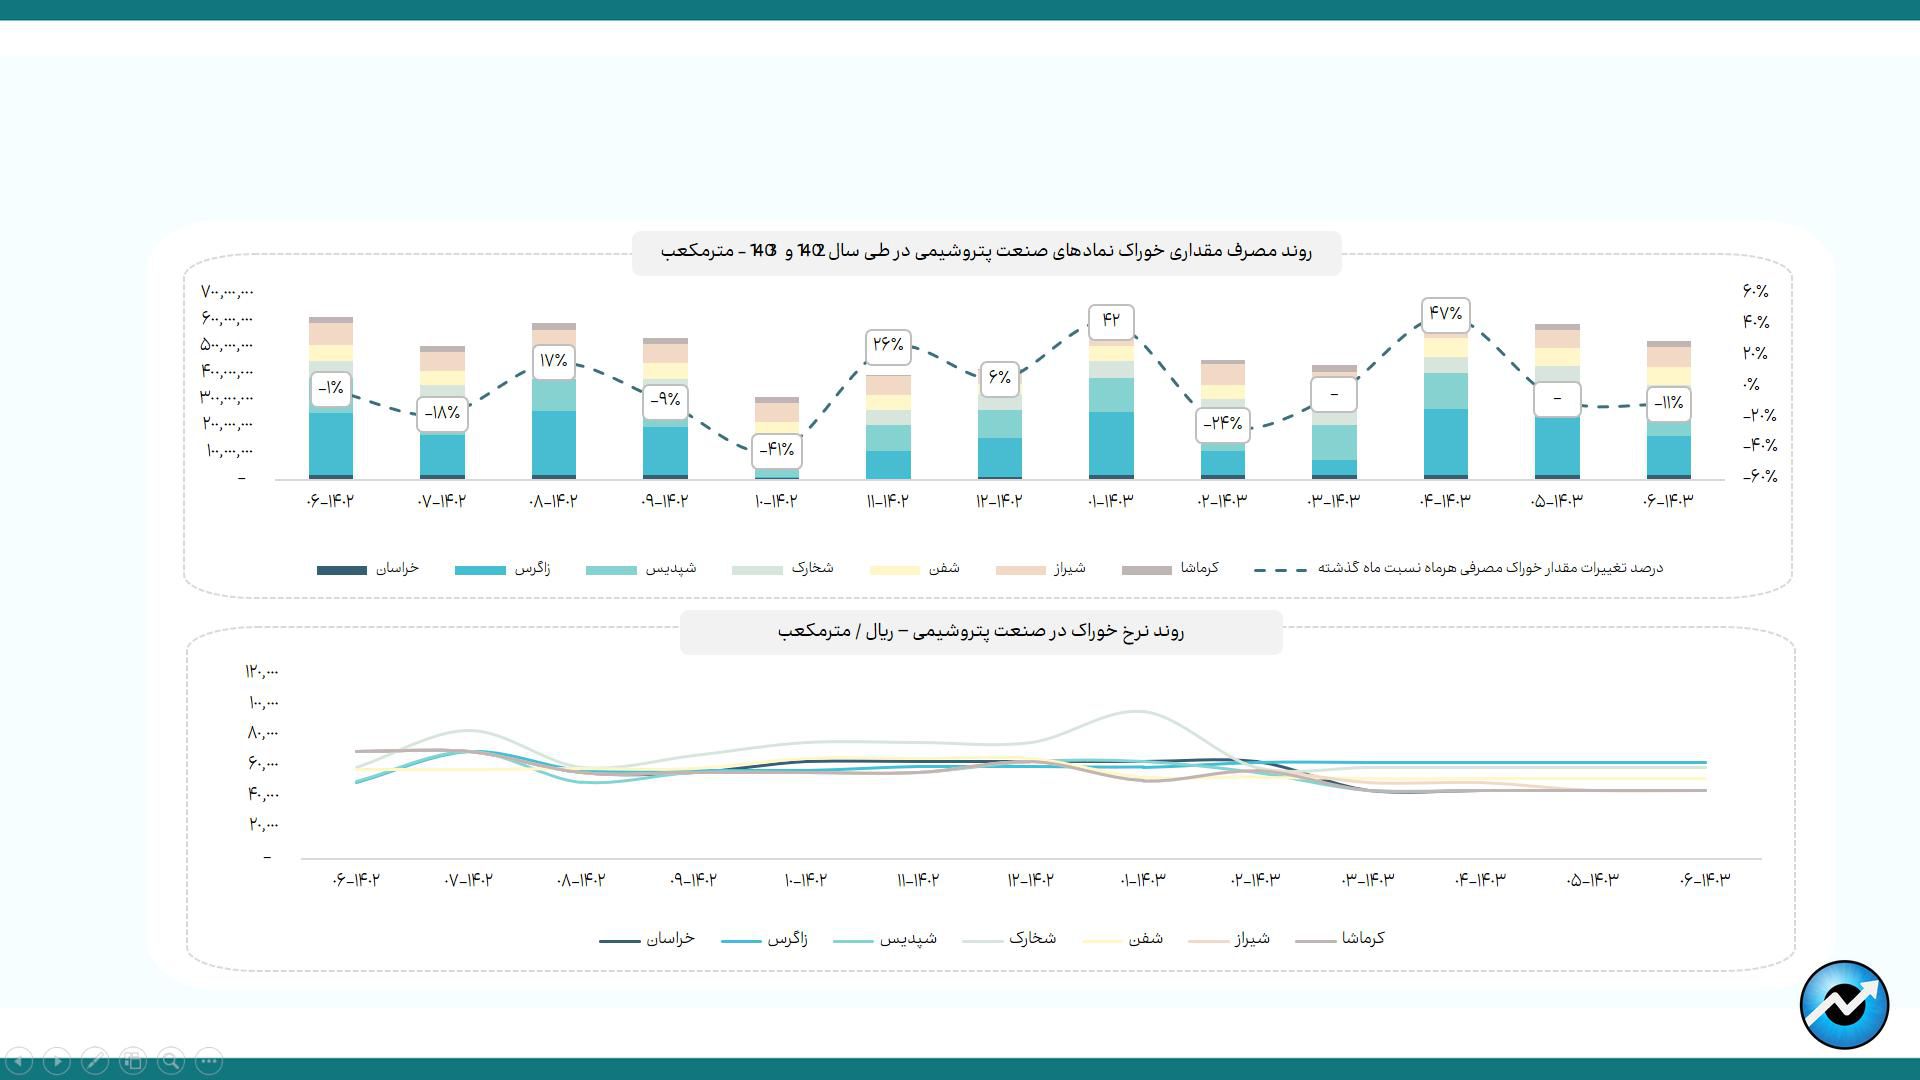Click 06-1403 axis label in line chart
Screen dimensions: 1920x1080
click(x=1705, y=880)
